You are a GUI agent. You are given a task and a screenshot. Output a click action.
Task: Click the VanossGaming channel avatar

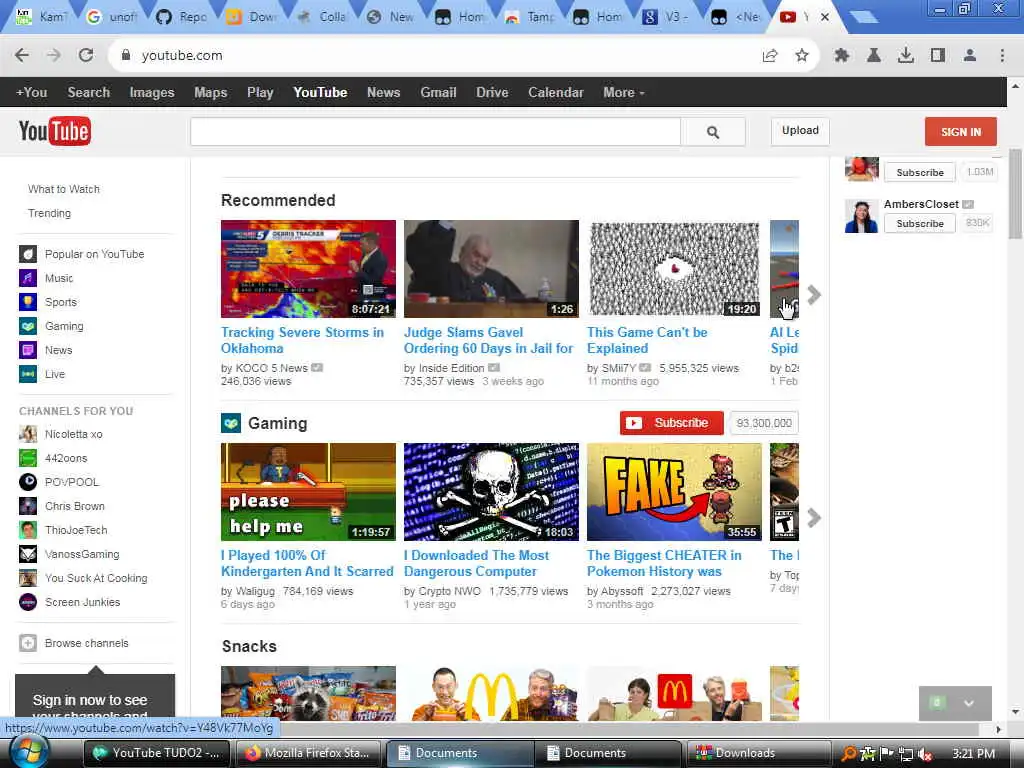click(28, 554)
